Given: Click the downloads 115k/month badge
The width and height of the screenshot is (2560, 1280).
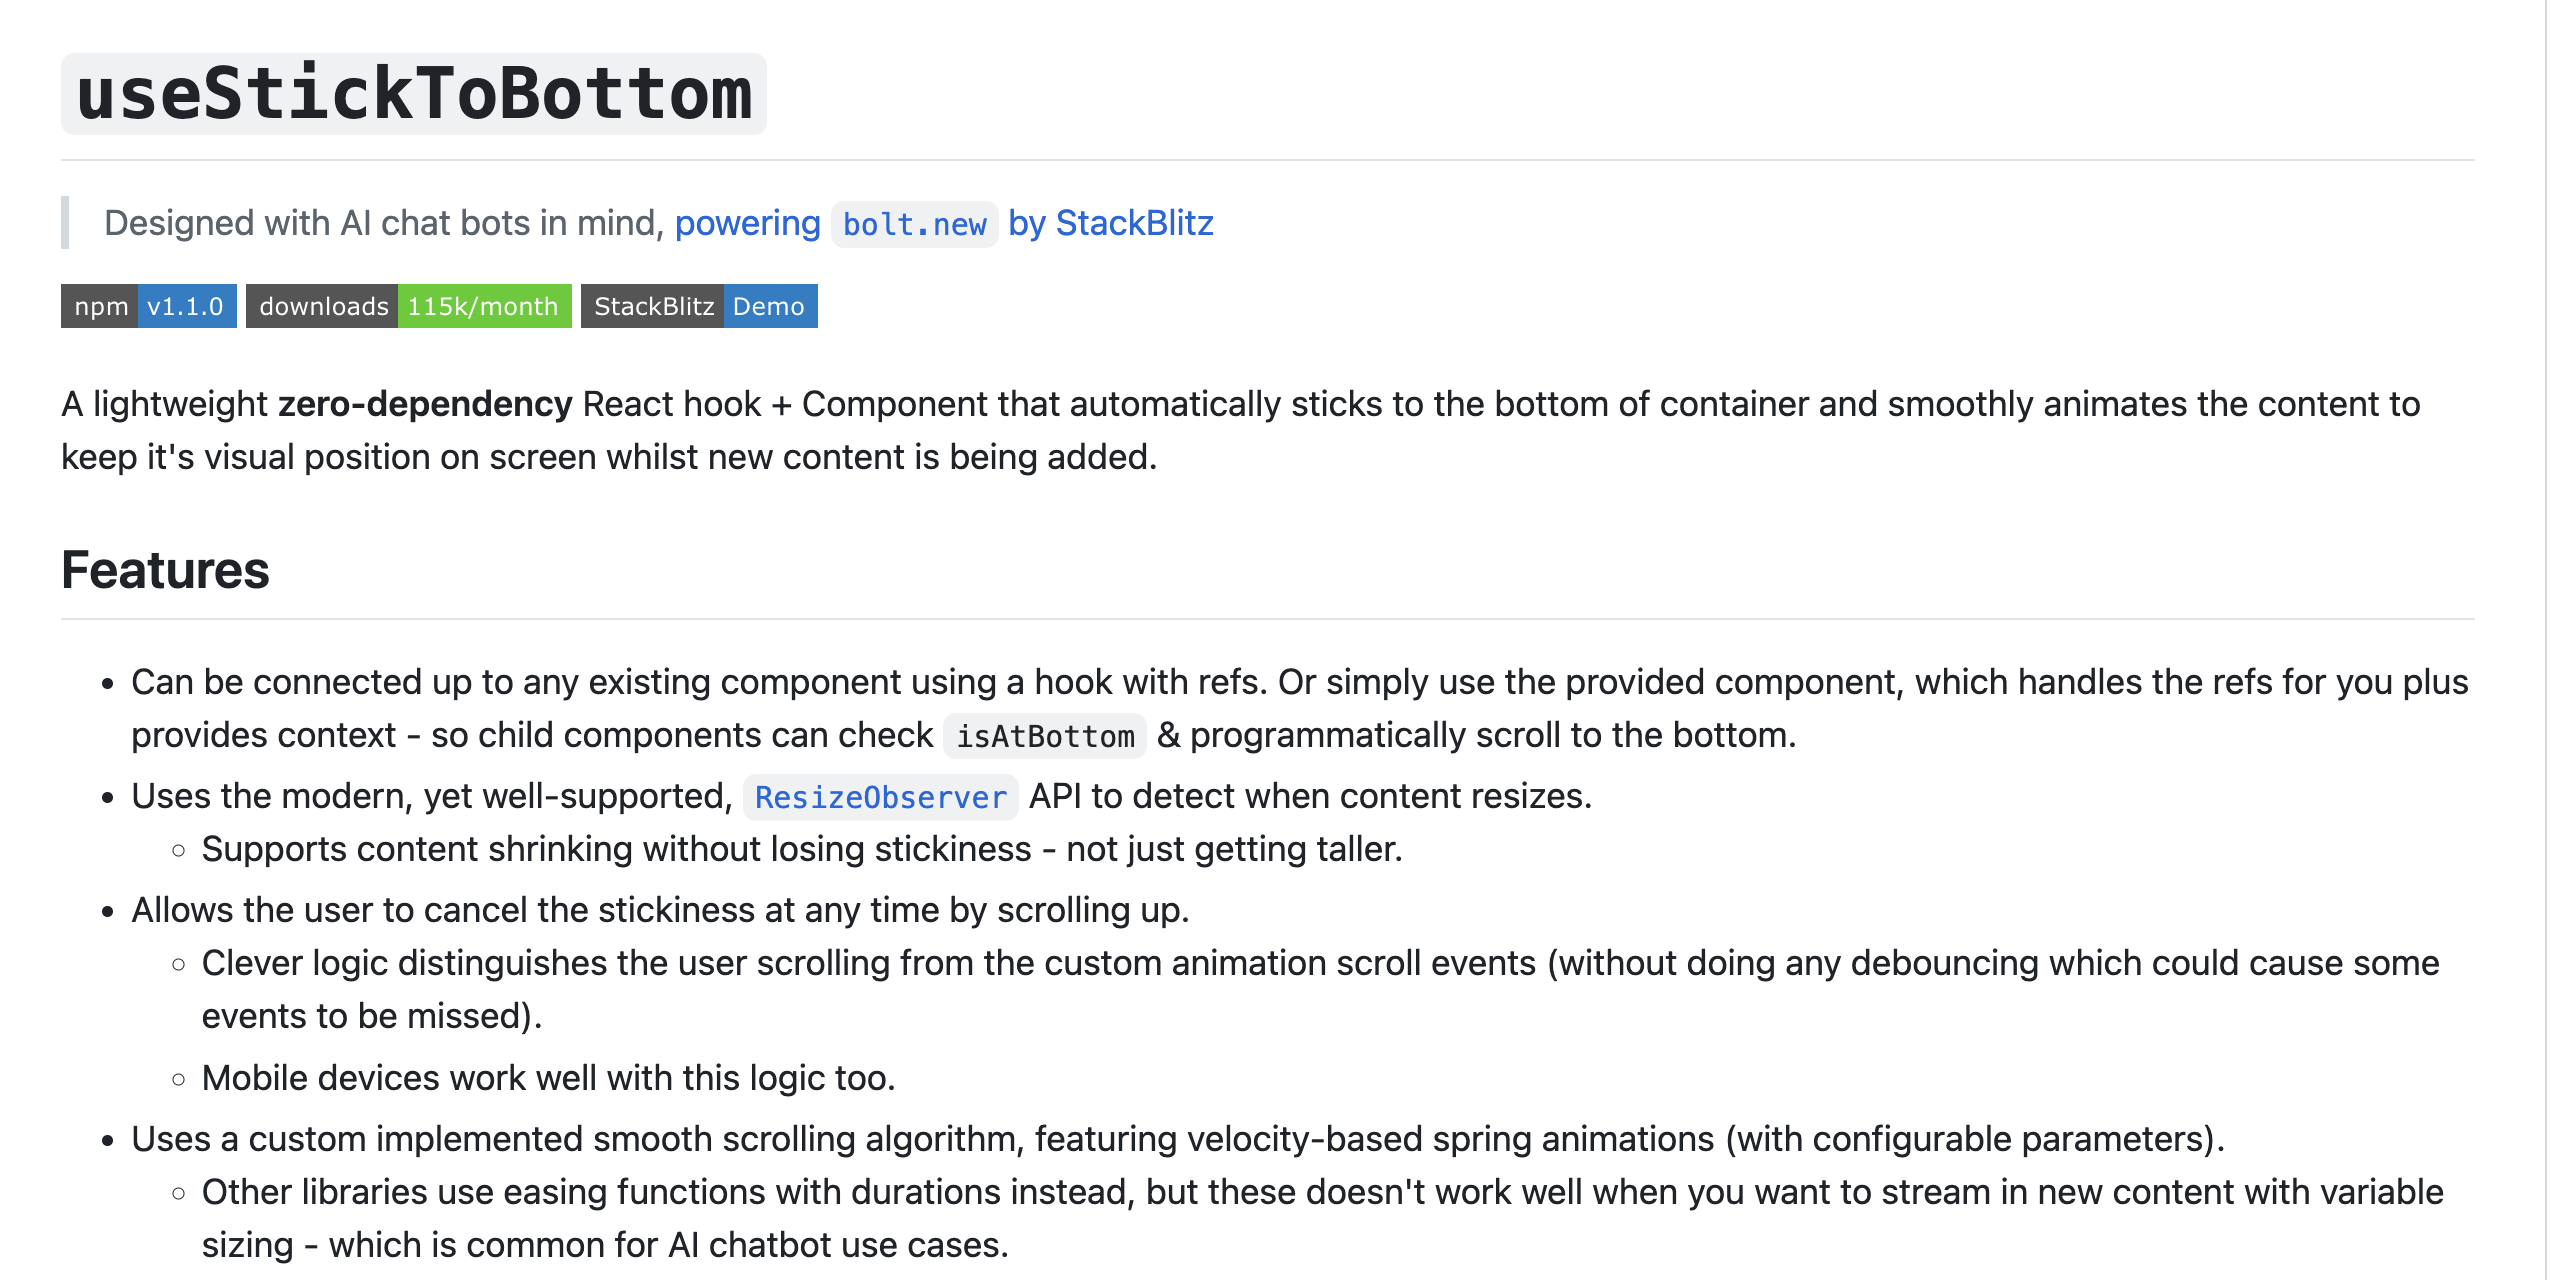Looking at the screenshot, I should pyautogui.click(x=408, y=306).
